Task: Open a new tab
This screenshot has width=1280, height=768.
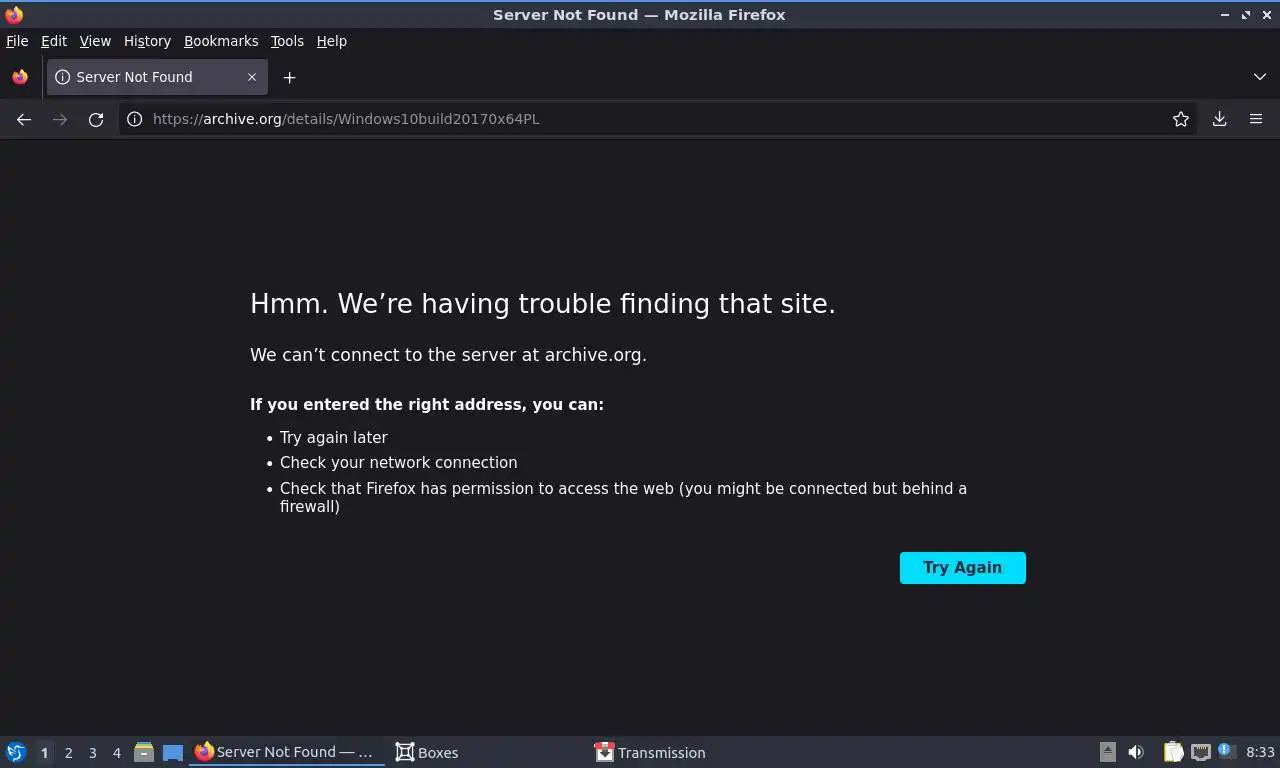Action: pos(289,77)
